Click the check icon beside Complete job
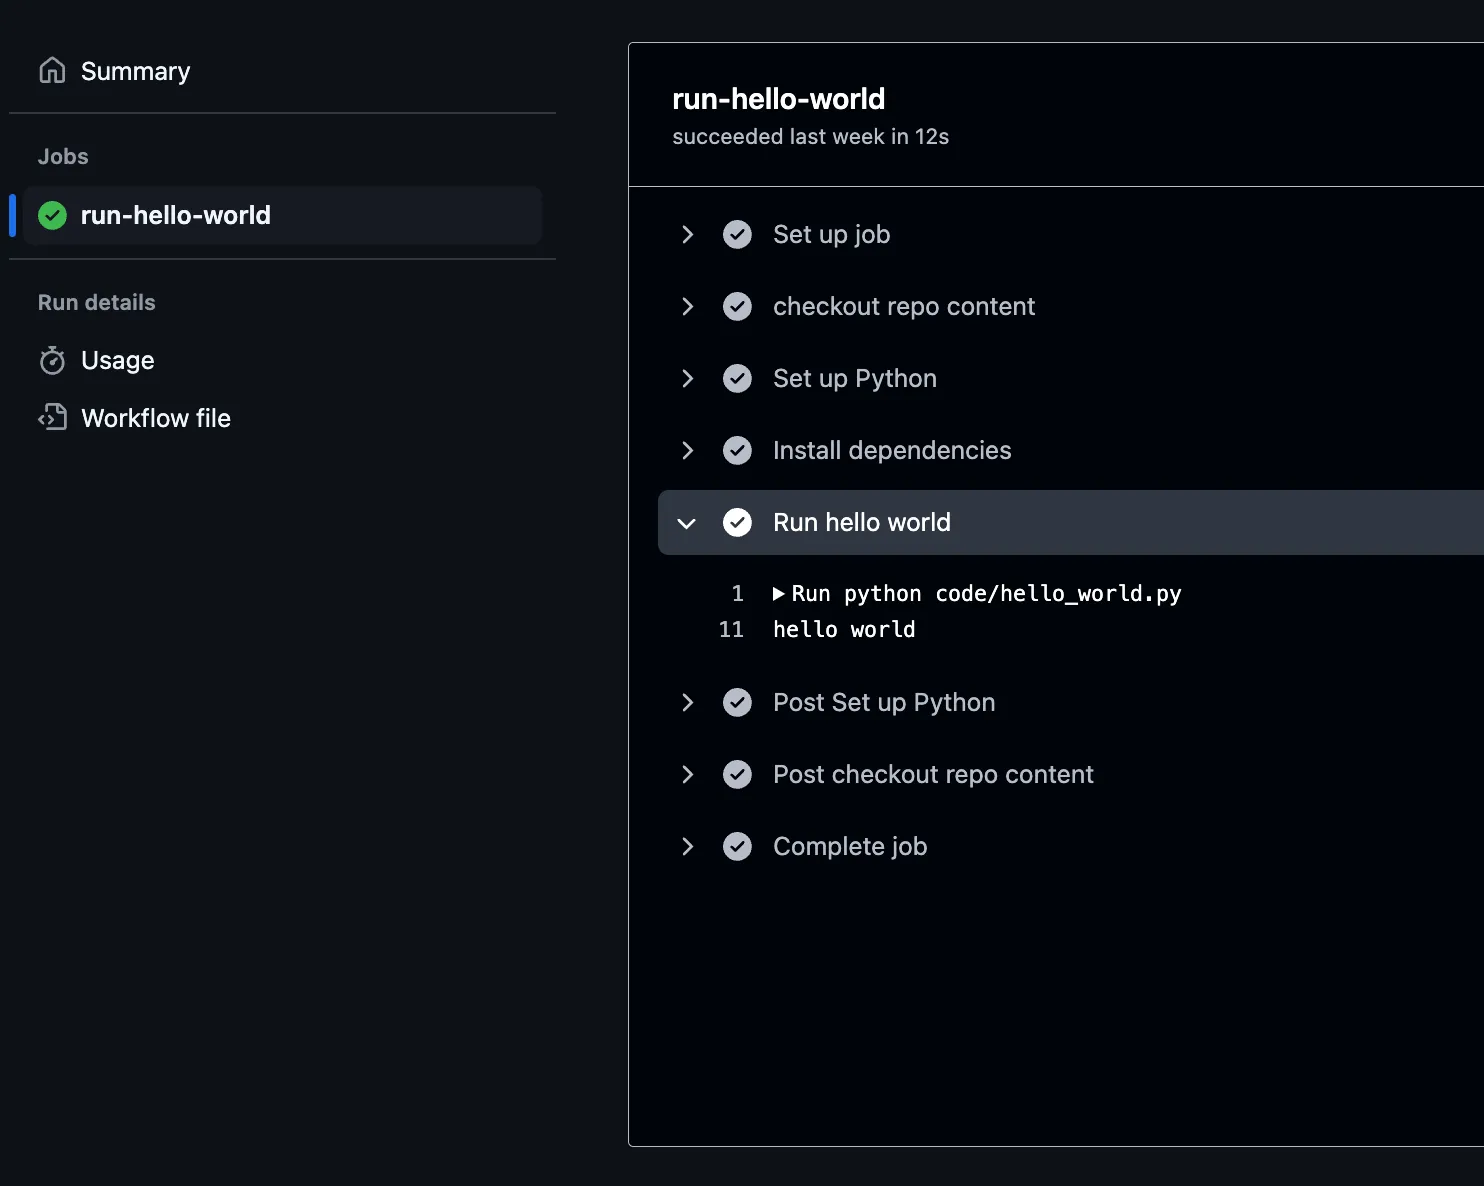Screen dimensions: 1484x1186 click(737, 847)
